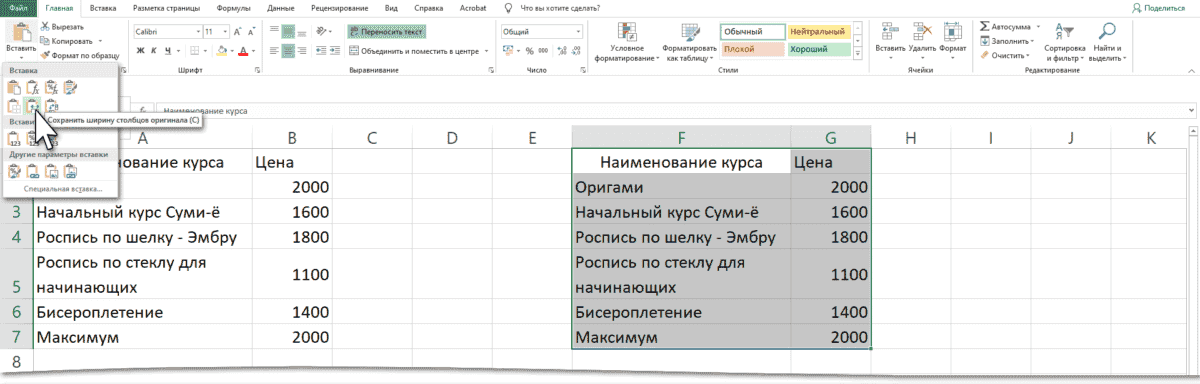Increase decimal places icon
Viewport: 1200px width, 384px height.
562,51
